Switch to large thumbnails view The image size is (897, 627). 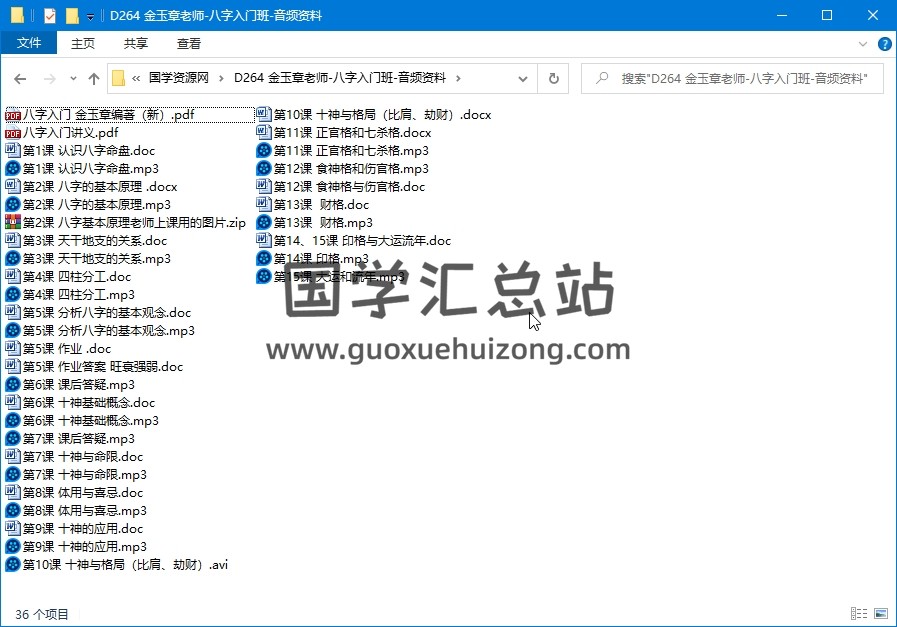pos(881,614)
